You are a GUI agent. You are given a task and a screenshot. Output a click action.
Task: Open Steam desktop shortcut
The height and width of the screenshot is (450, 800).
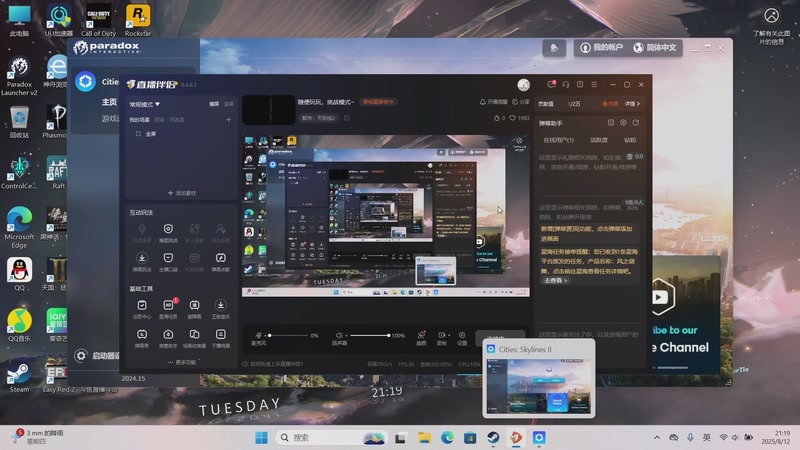pos(19,377)
